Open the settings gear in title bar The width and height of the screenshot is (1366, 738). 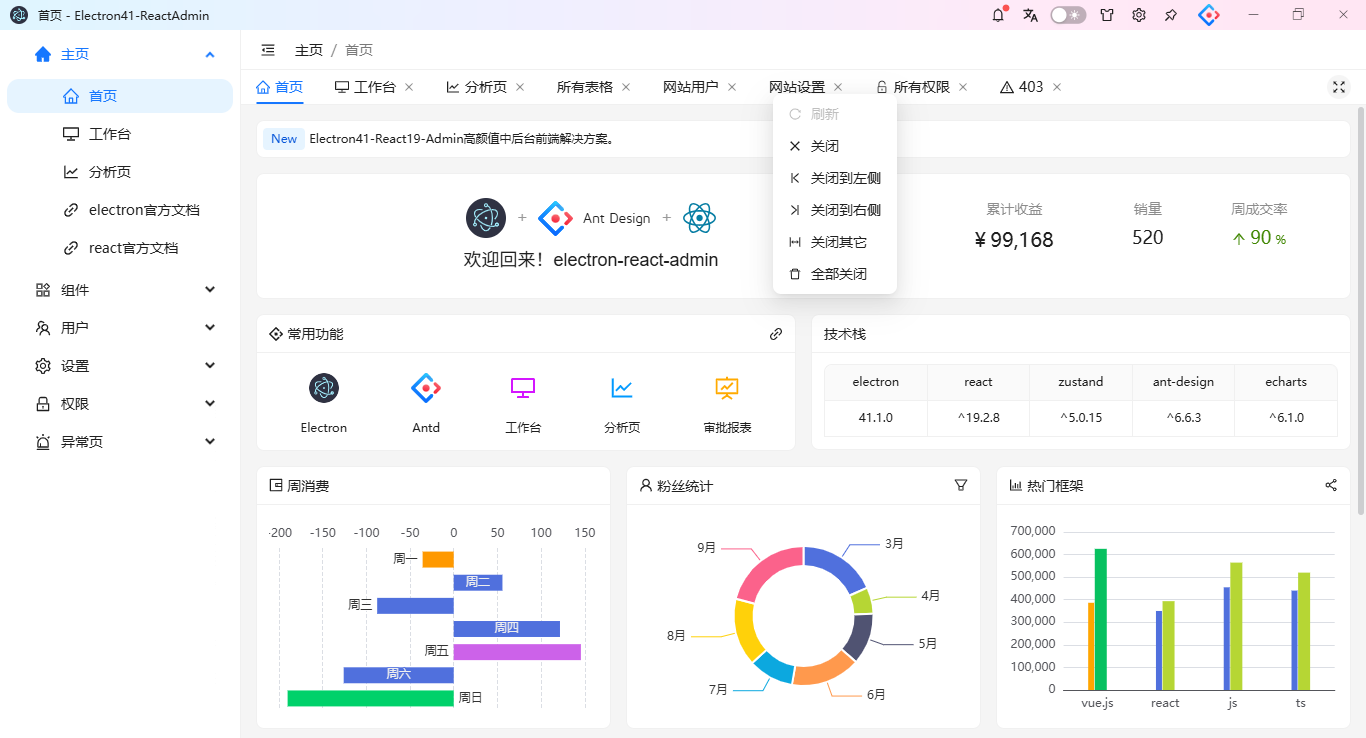1139,15
